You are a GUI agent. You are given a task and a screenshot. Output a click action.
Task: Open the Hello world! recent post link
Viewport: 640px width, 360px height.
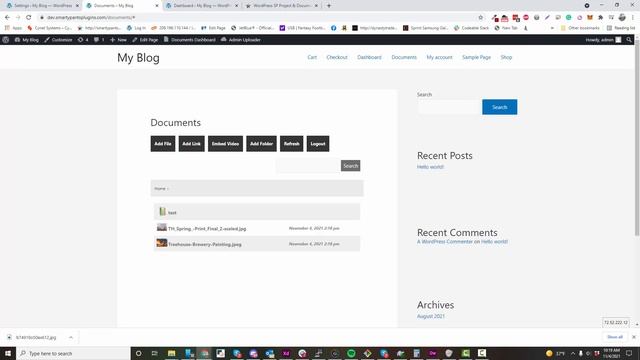click(430, 167)
